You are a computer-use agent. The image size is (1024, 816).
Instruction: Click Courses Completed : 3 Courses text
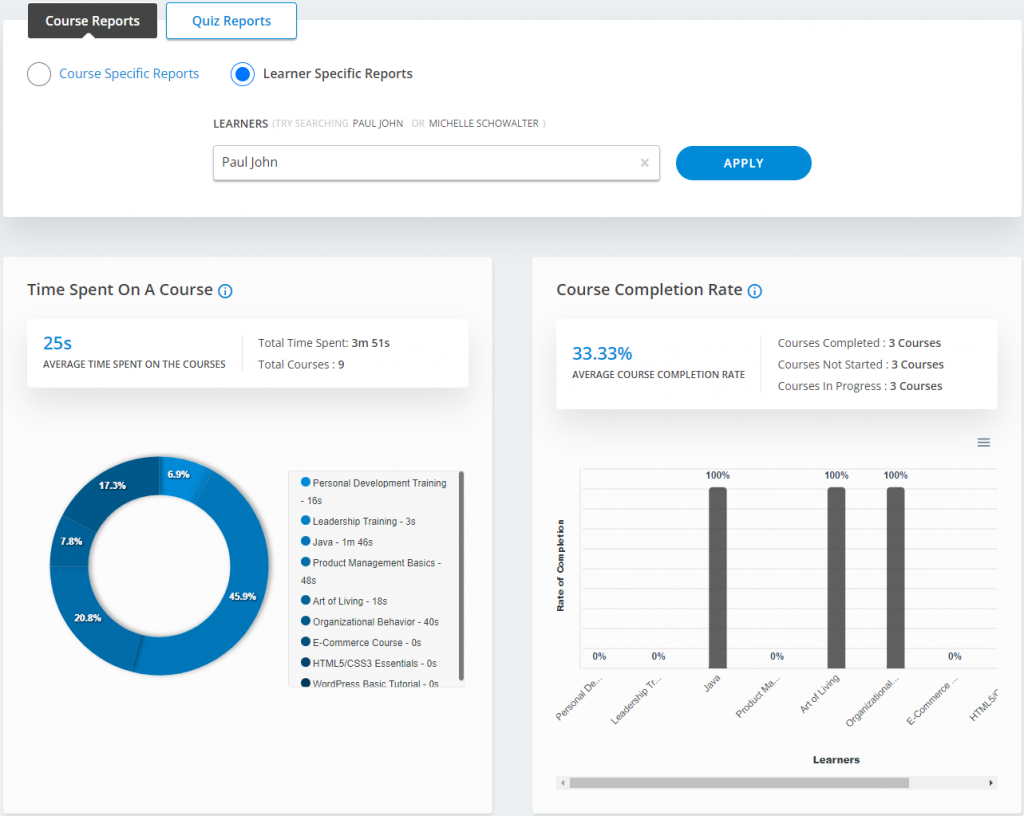[859, 343]
